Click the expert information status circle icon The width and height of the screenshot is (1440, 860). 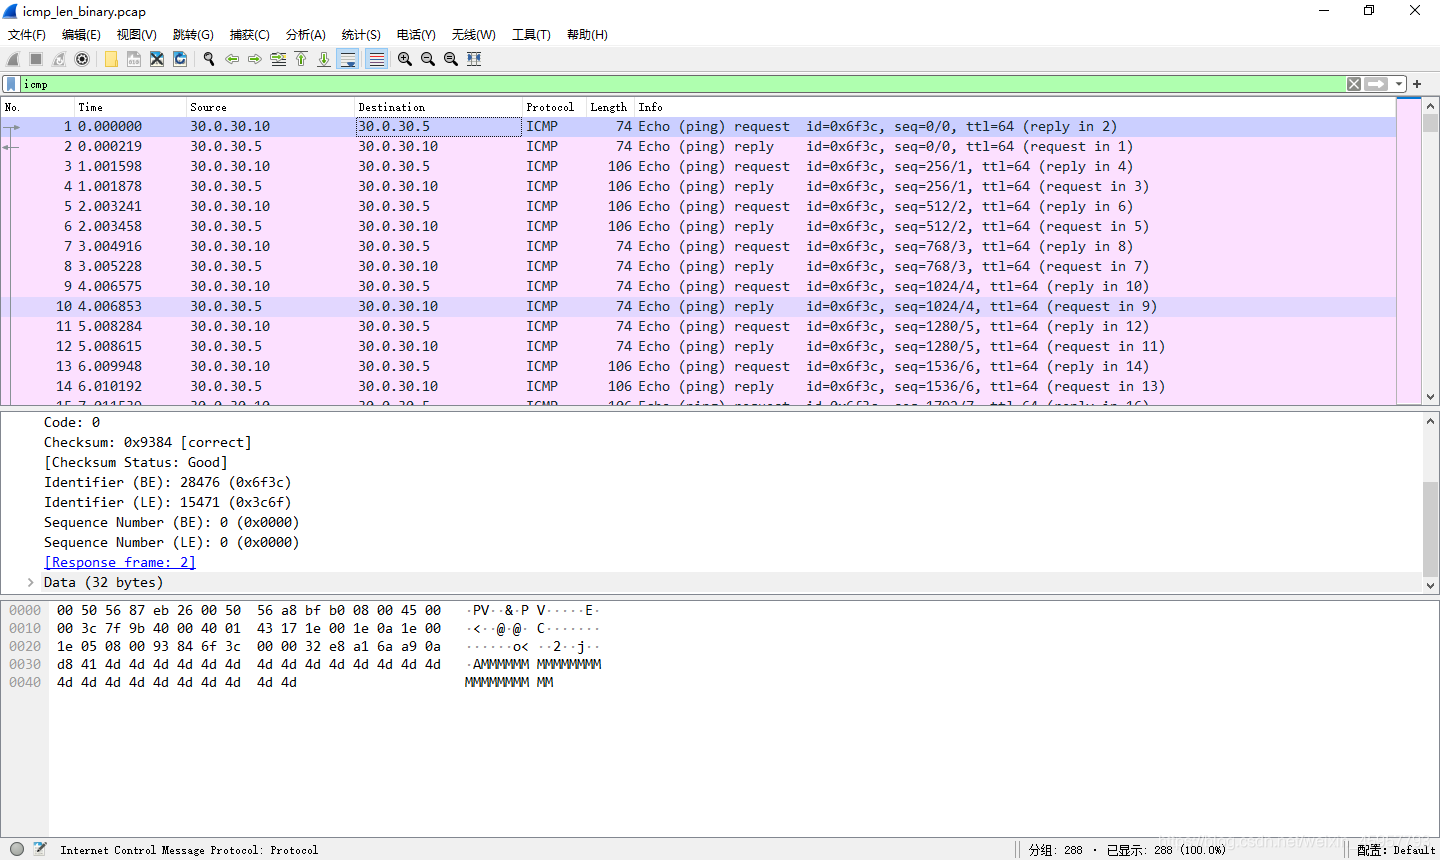coord(17,849)
